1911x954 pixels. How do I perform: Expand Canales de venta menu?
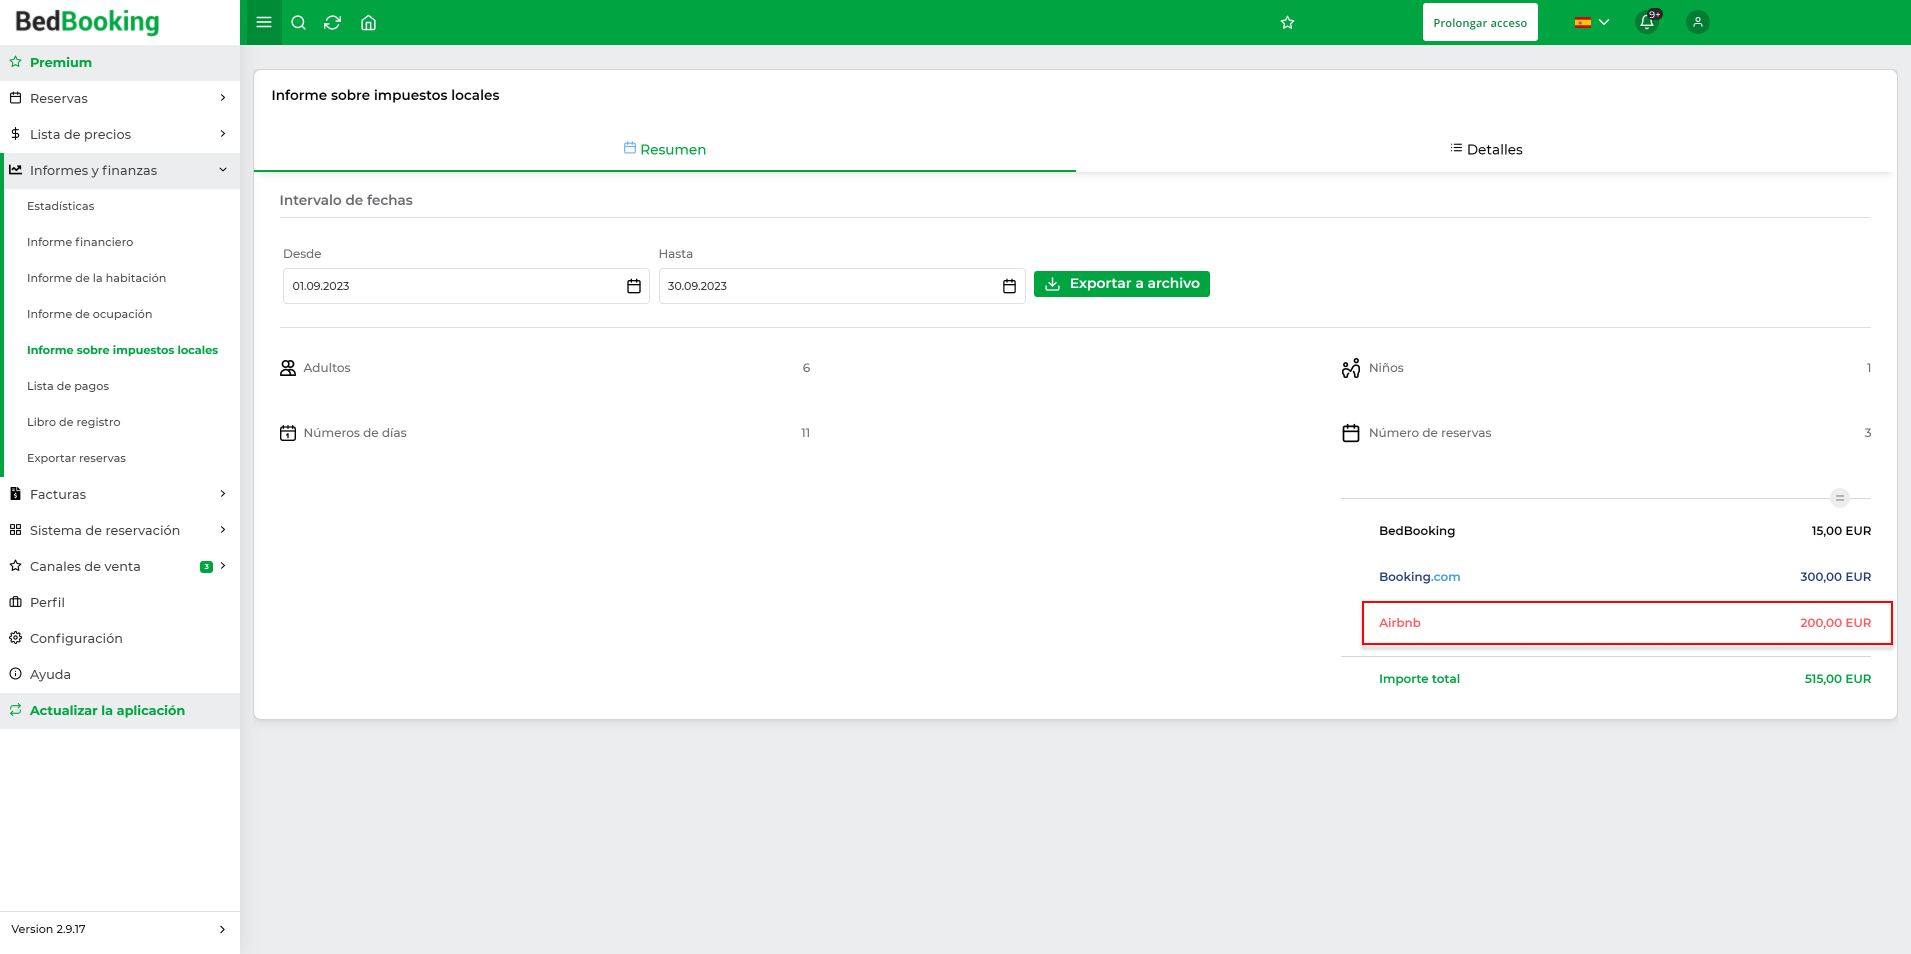coord(120,566)
